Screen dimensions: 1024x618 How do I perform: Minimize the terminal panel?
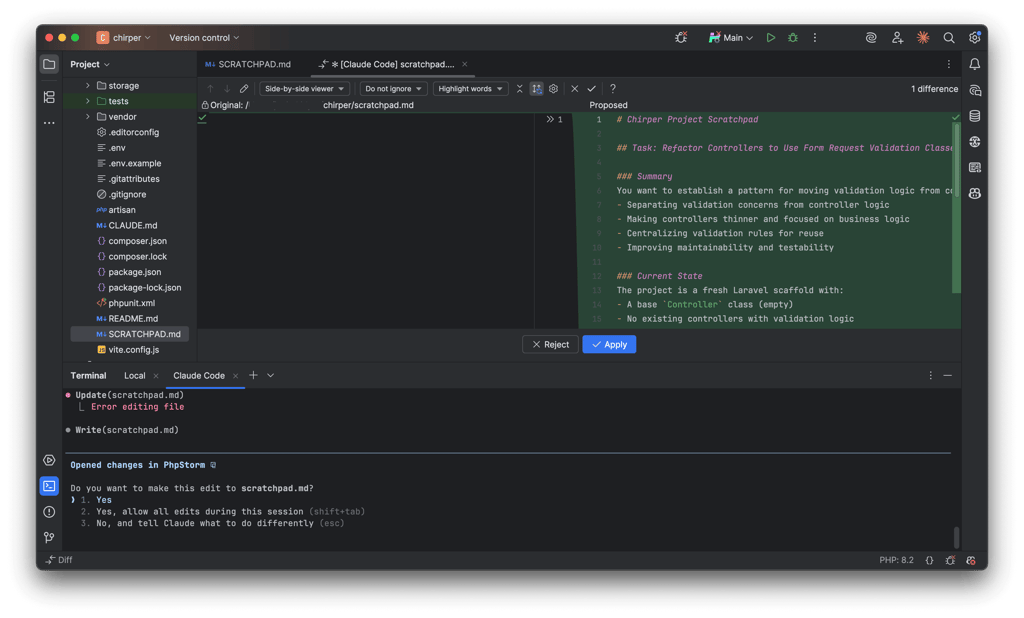pyautogui.click(x=948, y=376)
